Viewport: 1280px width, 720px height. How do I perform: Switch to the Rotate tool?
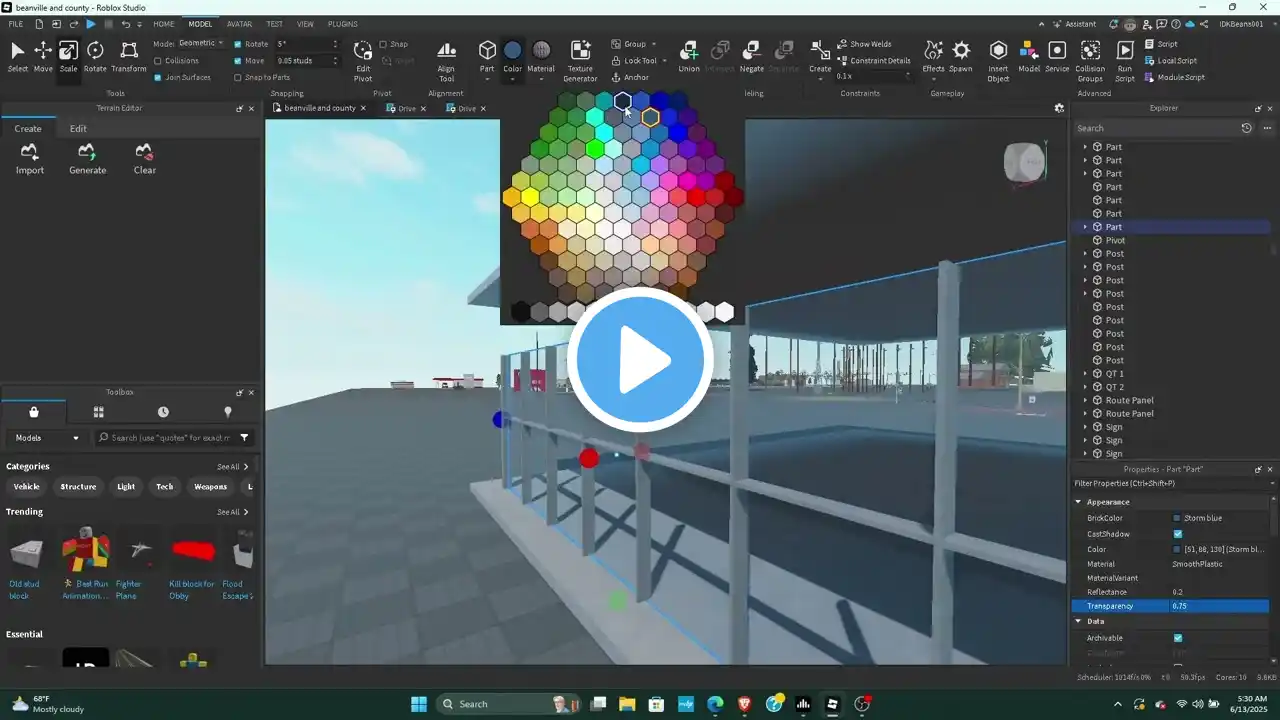(x=95, y=57)
